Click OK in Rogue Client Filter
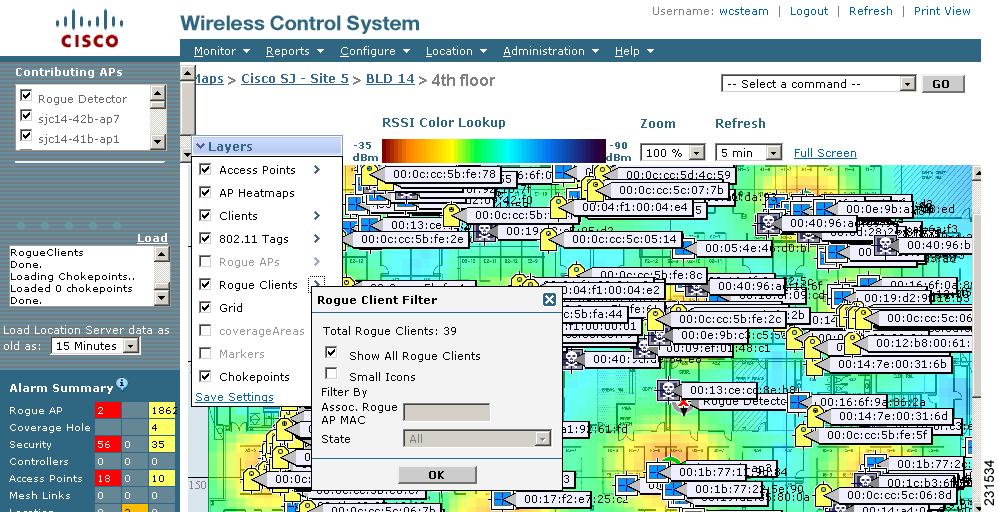This screenshot has height=512, width=998. [x=437, y=475]
